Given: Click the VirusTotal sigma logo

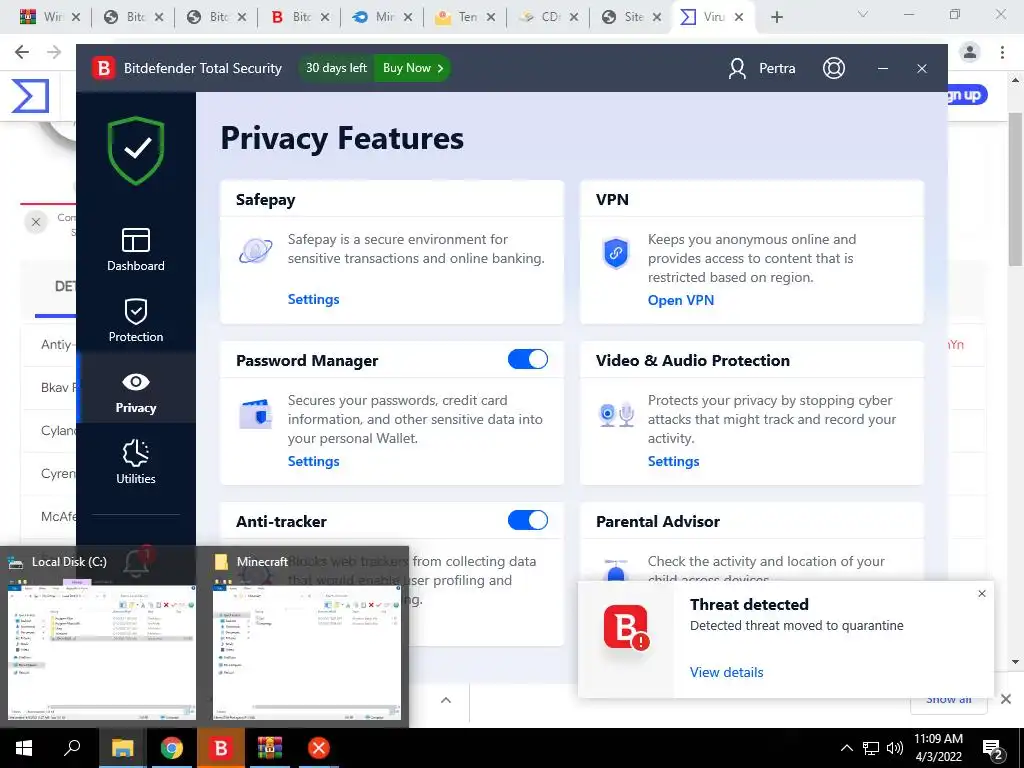Looking at the screenshot, I should tap(30, 95).
